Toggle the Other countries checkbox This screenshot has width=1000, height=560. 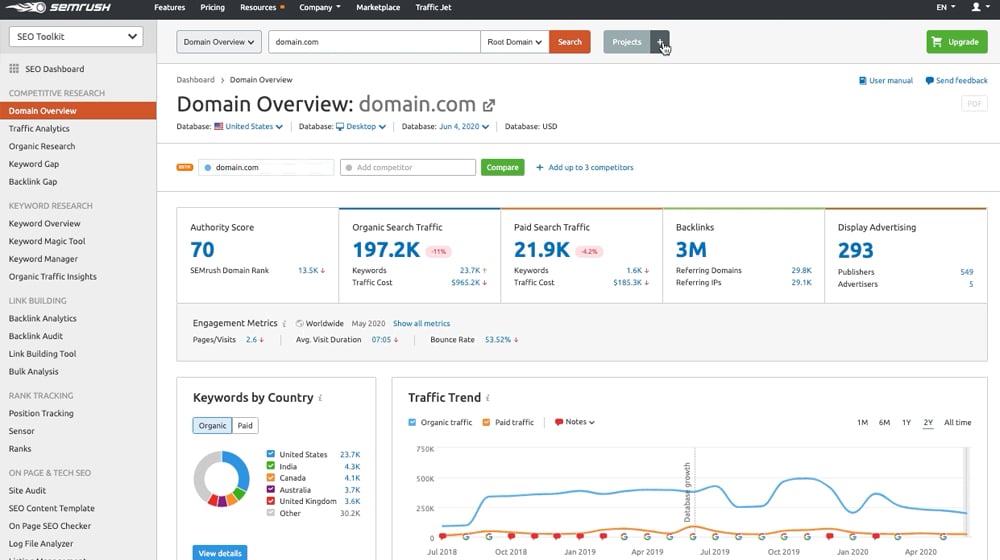270,512
